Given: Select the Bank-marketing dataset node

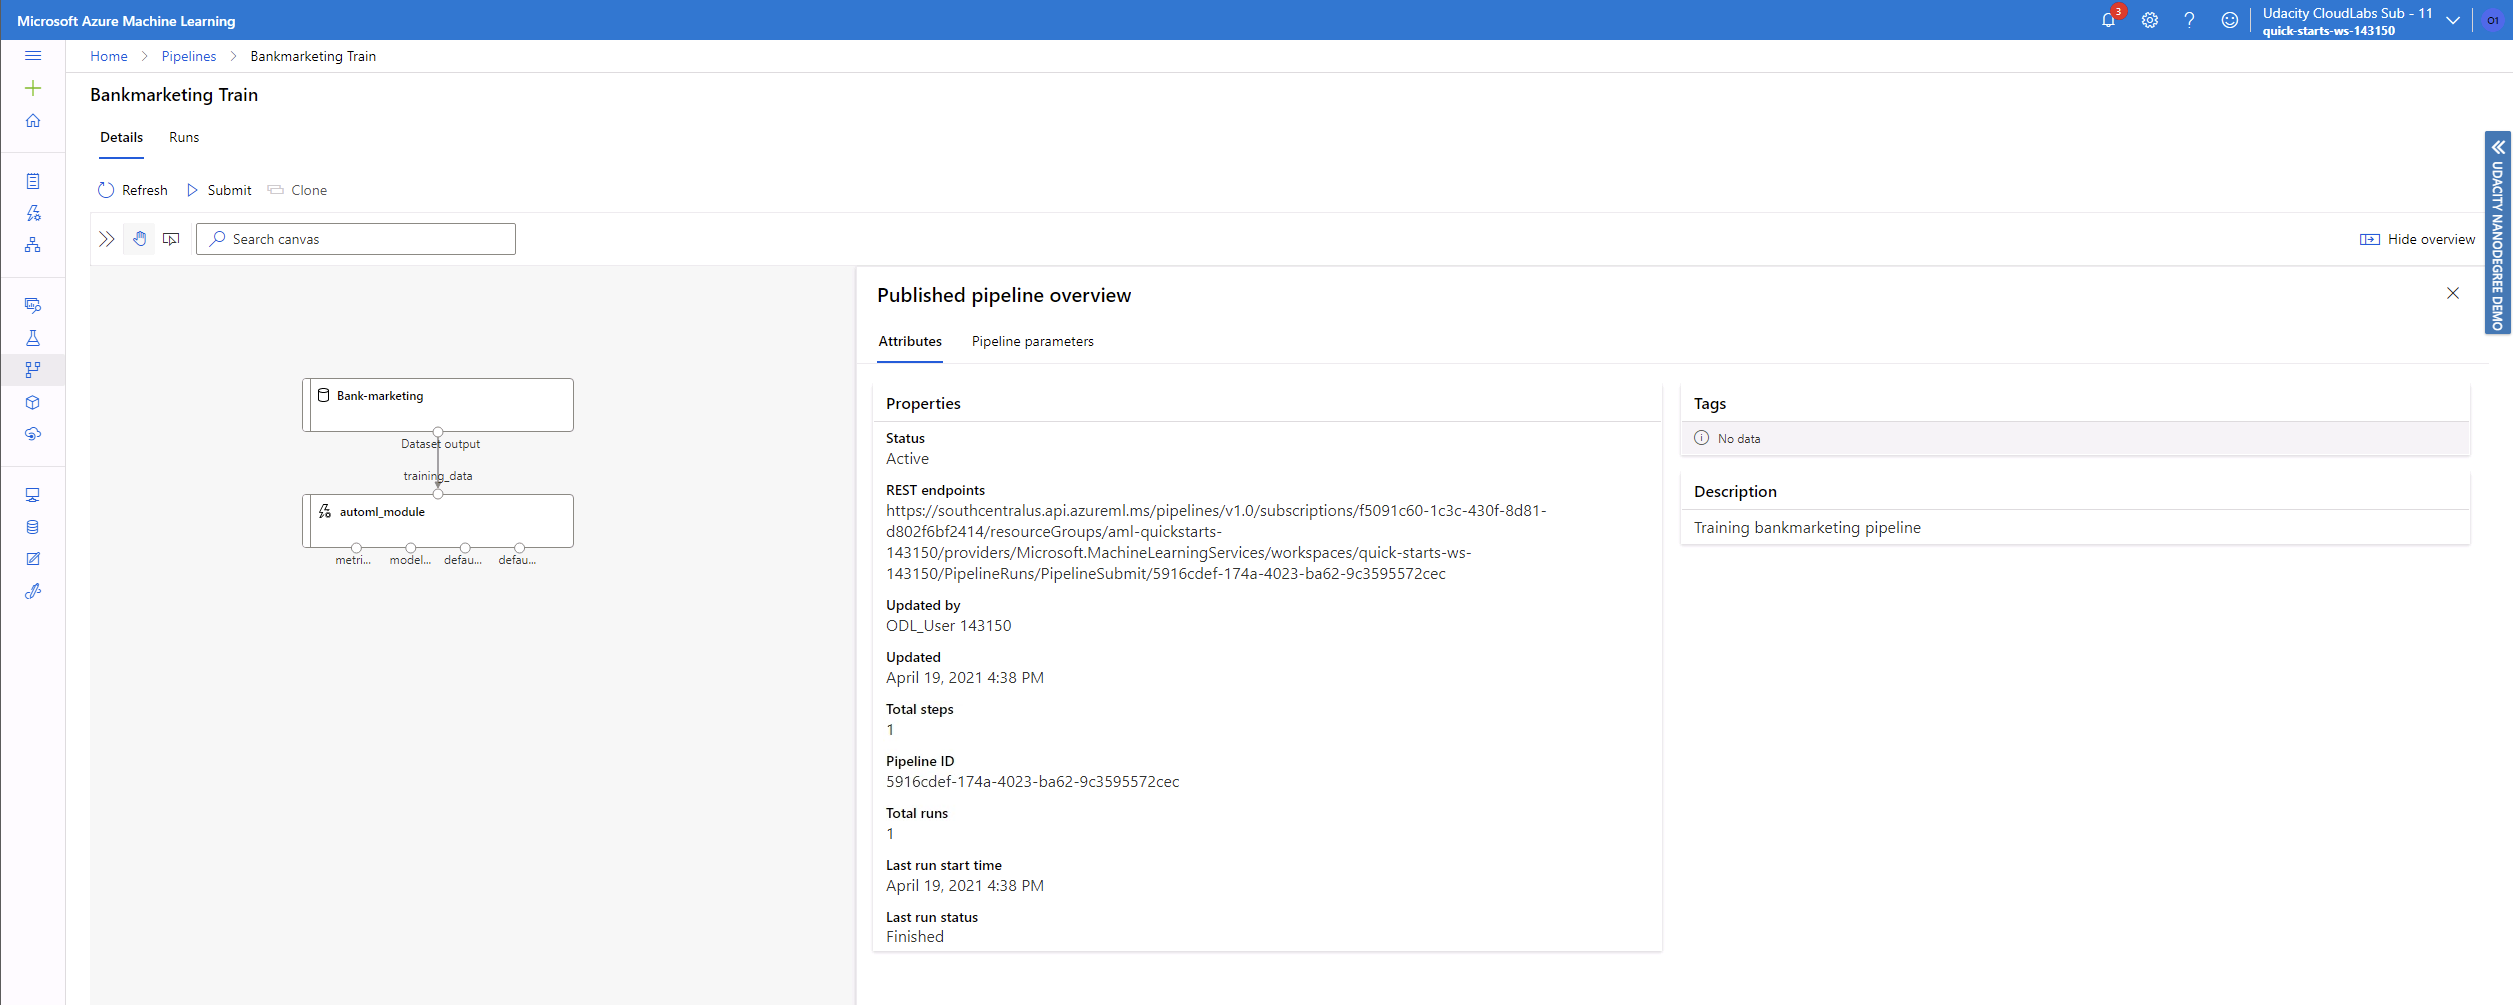Looking at the screenshot, I should 438,405.
